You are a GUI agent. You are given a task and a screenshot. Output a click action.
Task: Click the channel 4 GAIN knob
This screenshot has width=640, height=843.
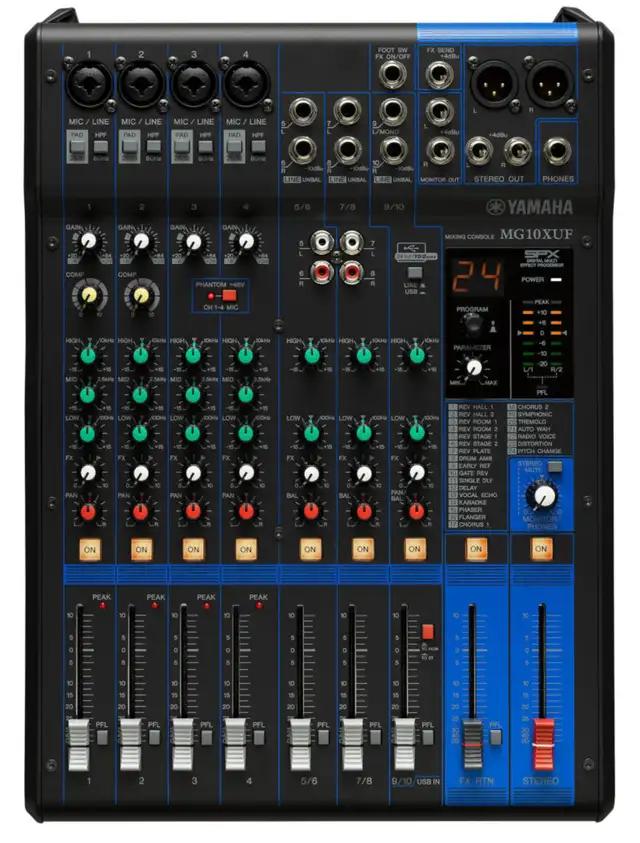(246, 241)
